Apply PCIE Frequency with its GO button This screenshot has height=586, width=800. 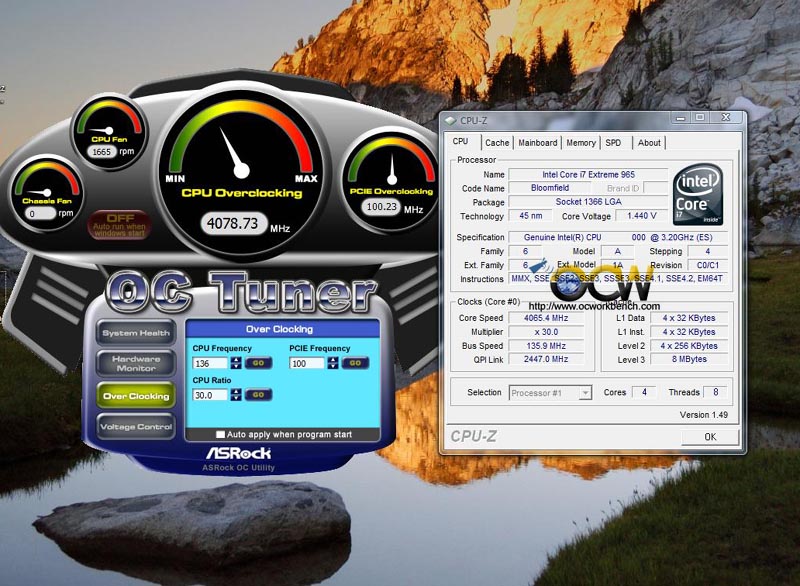tap(355, 363)
